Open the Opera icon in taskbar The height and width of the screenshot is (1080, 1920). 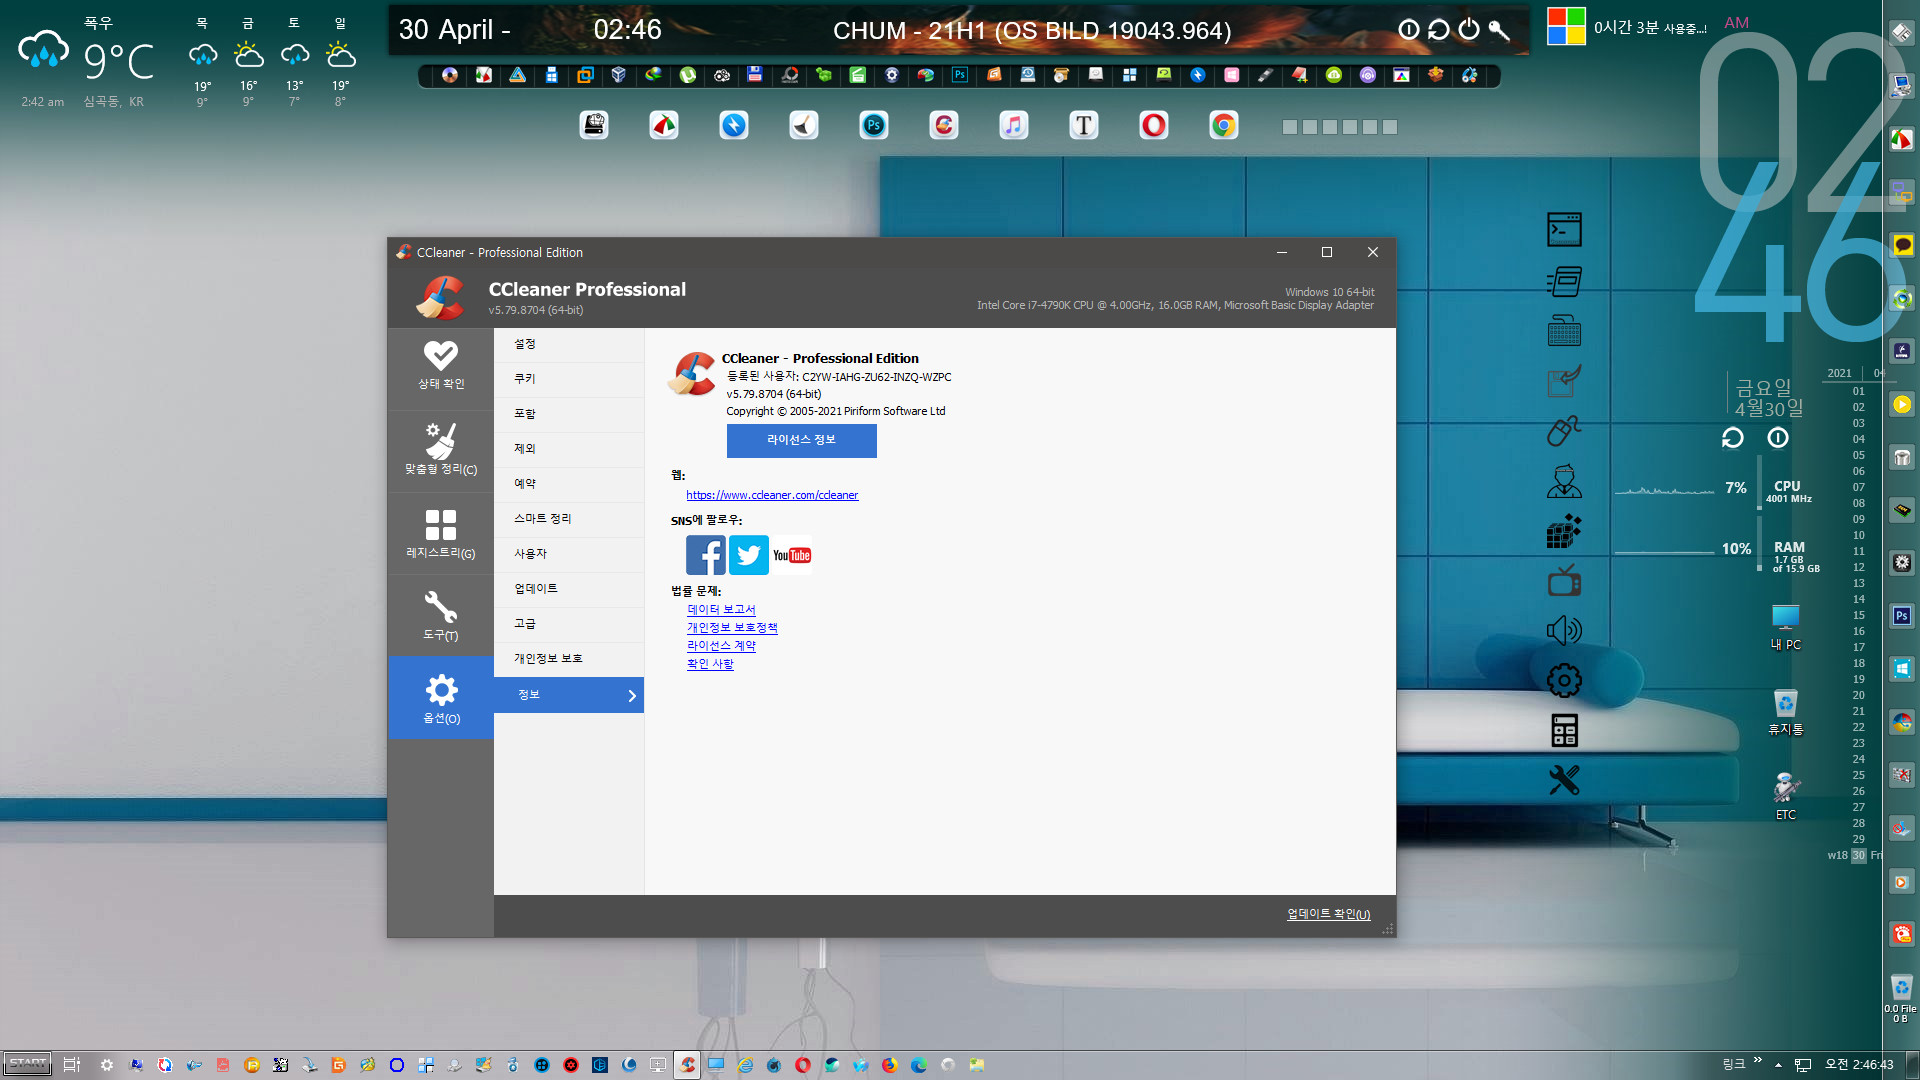tap(803, 1065)
